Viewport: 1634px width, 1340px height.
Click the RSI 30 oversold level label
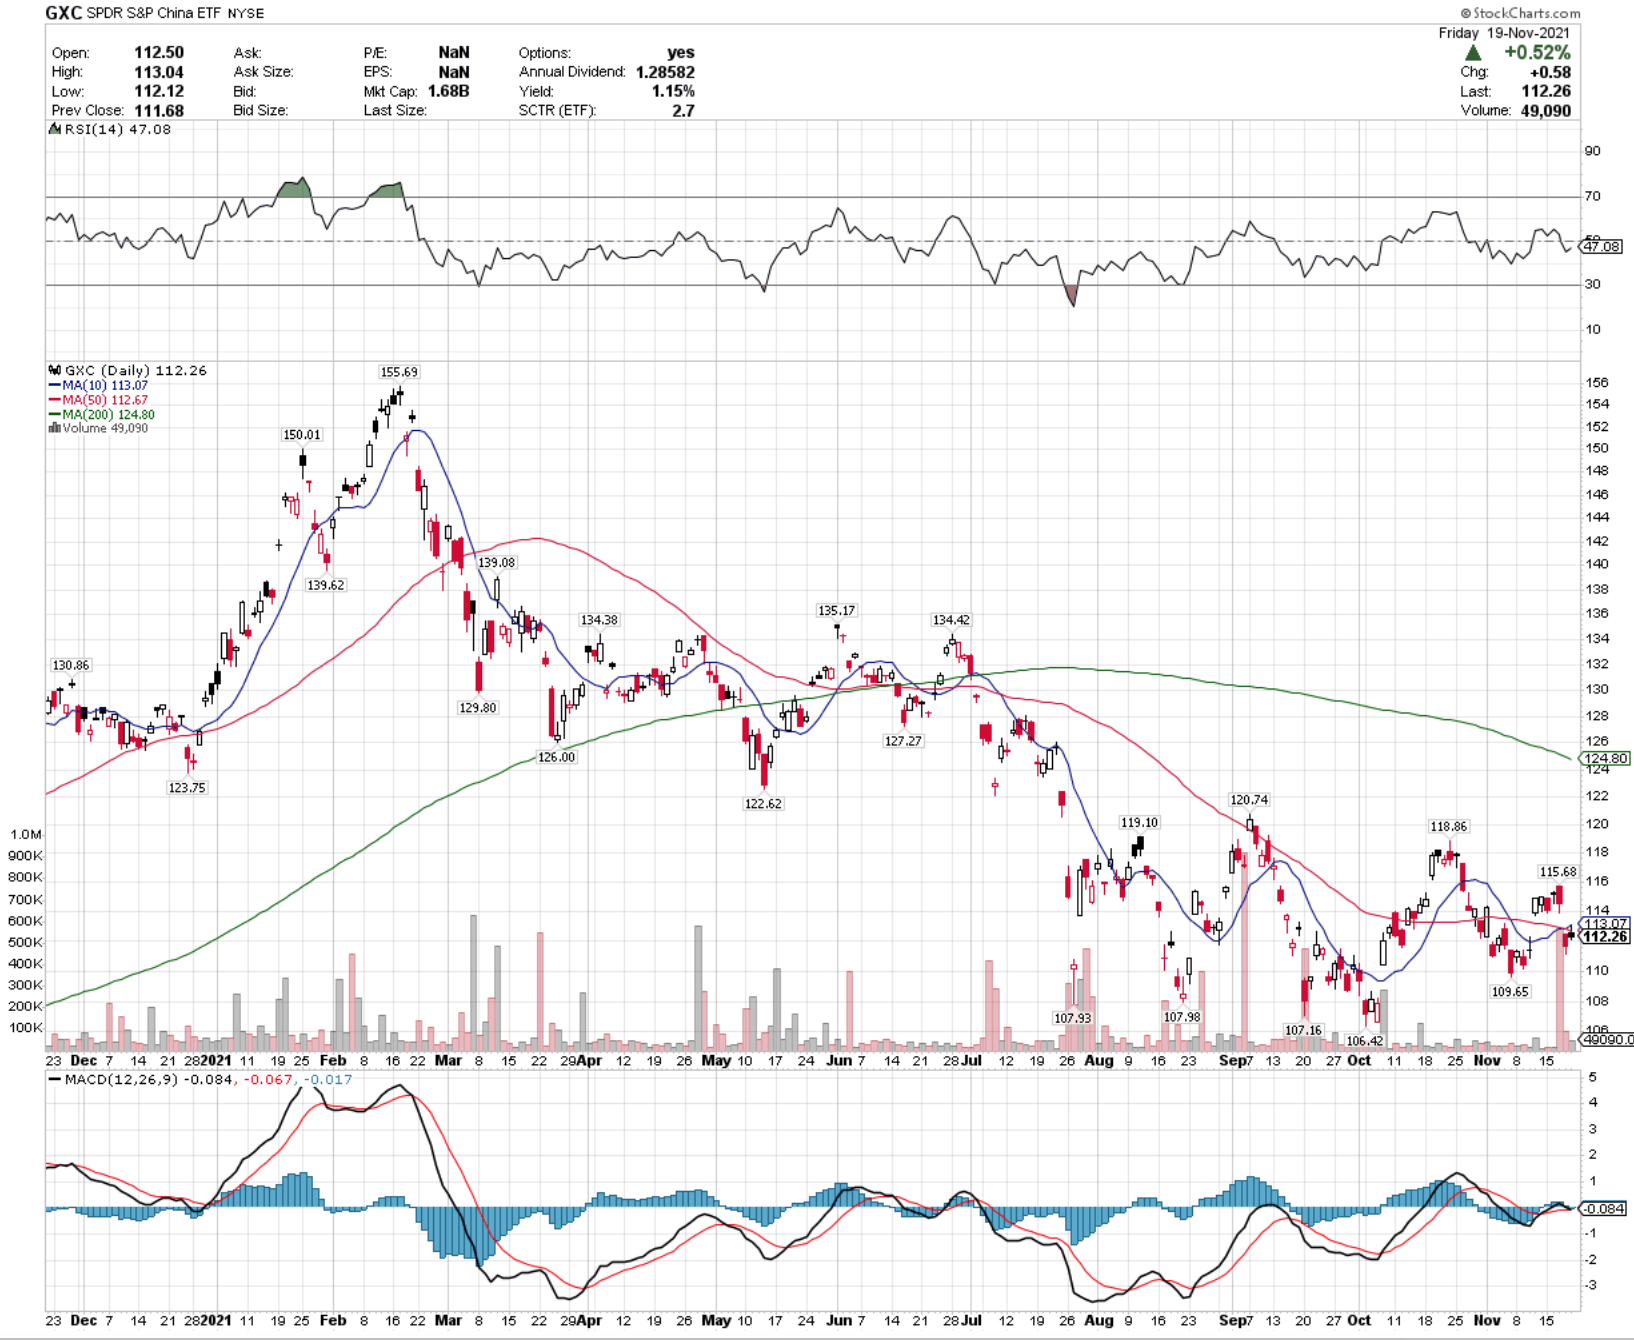[x=1592, y=284]
